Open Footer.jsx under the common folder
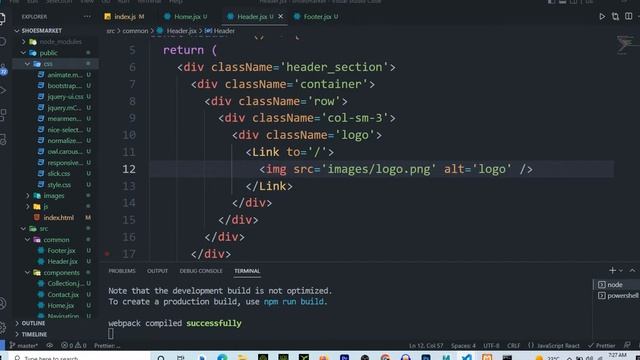This screenshot has width=640, height=360. [x=61, y=251]
